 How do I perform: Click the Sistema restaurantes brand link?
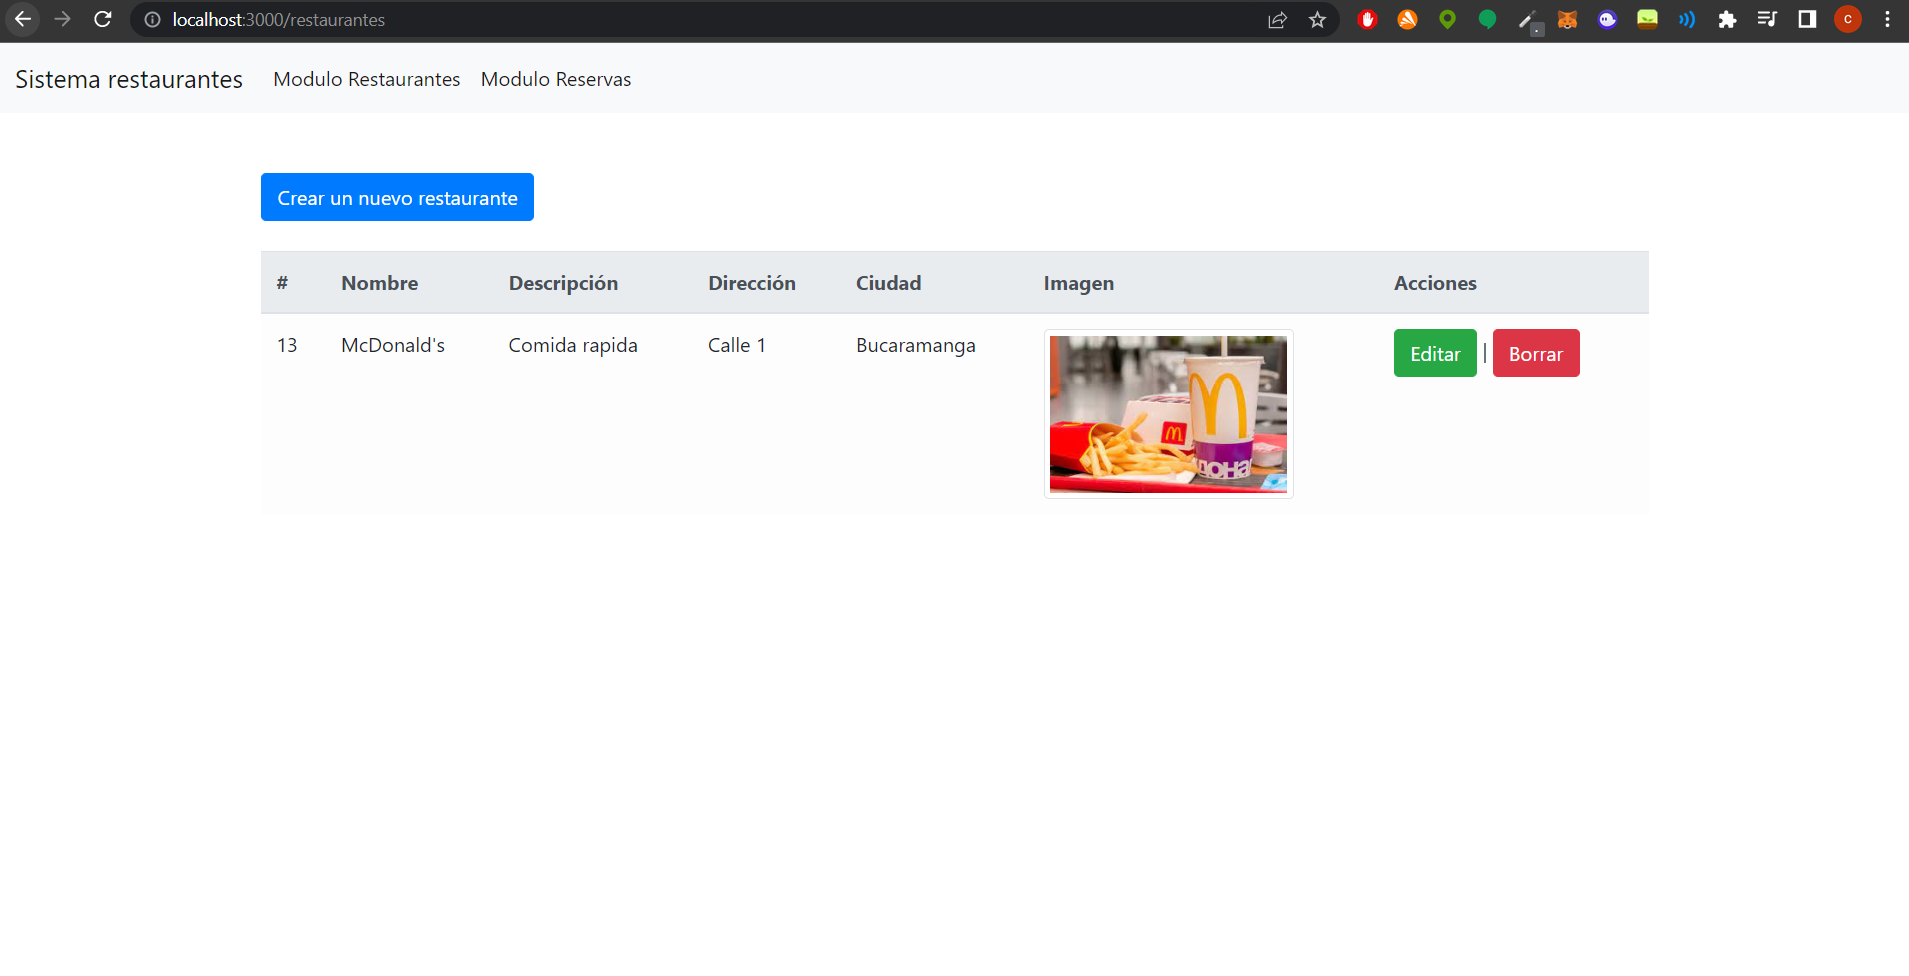point(129,79)
